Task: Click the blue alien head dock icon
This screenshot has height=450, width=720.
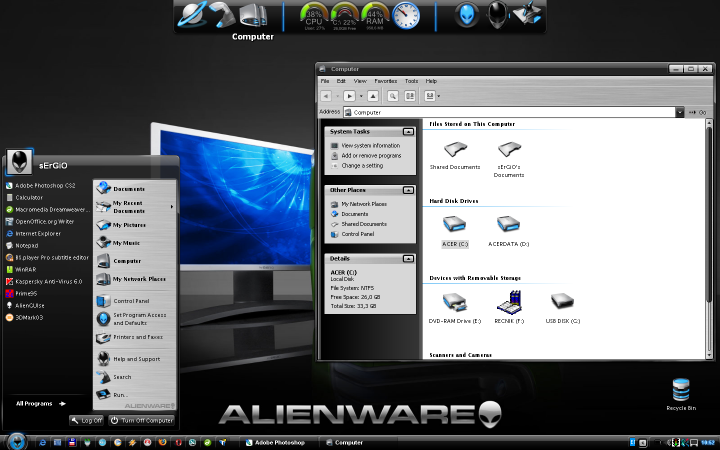Action: [467, 15]
